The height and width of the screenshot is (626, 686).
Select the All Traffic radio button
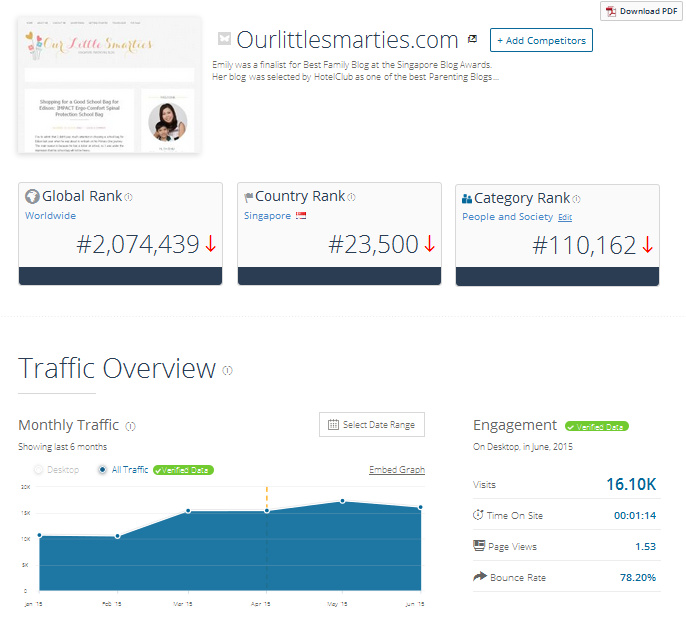tap(102, 470)
